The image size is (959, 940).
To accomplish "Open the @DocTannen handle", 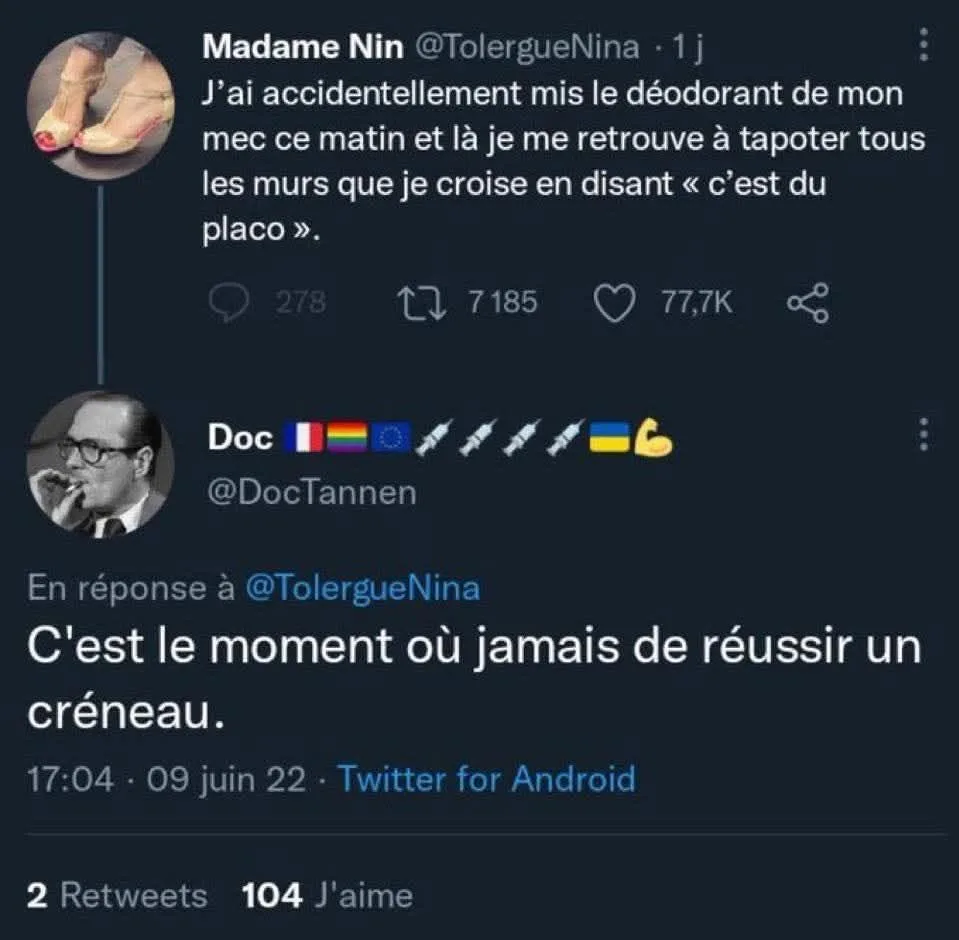I will click(312, 492).
